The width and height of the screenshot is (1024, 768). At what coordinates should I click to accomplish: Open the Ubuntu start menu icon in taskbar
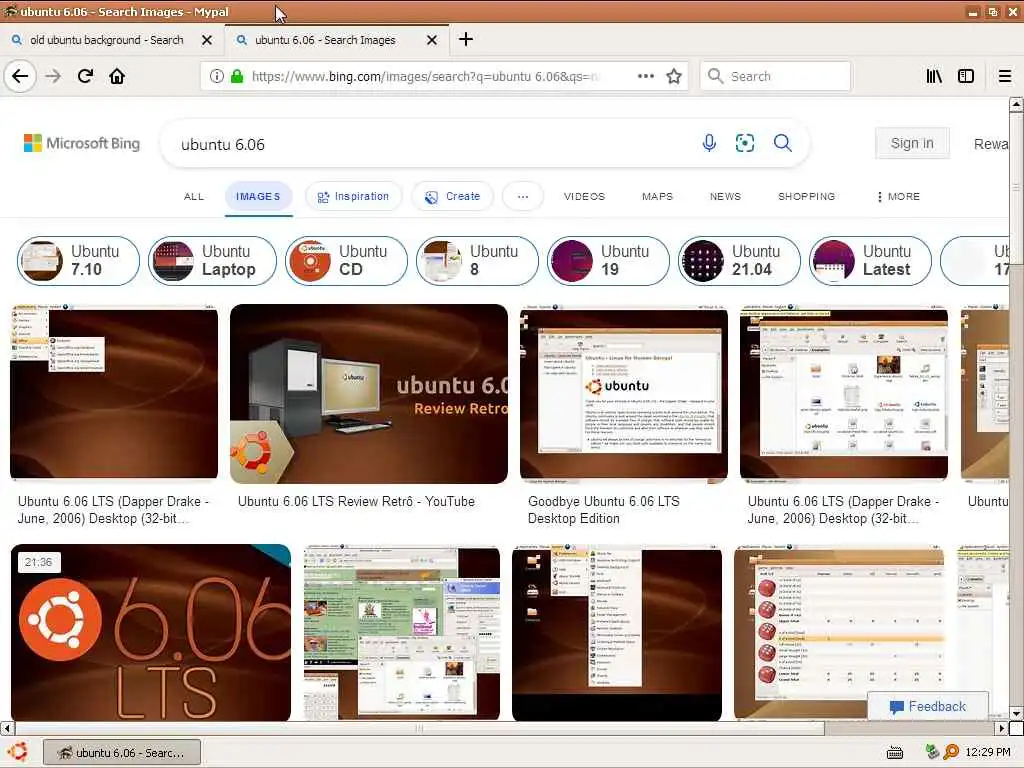tap(17, 752)
